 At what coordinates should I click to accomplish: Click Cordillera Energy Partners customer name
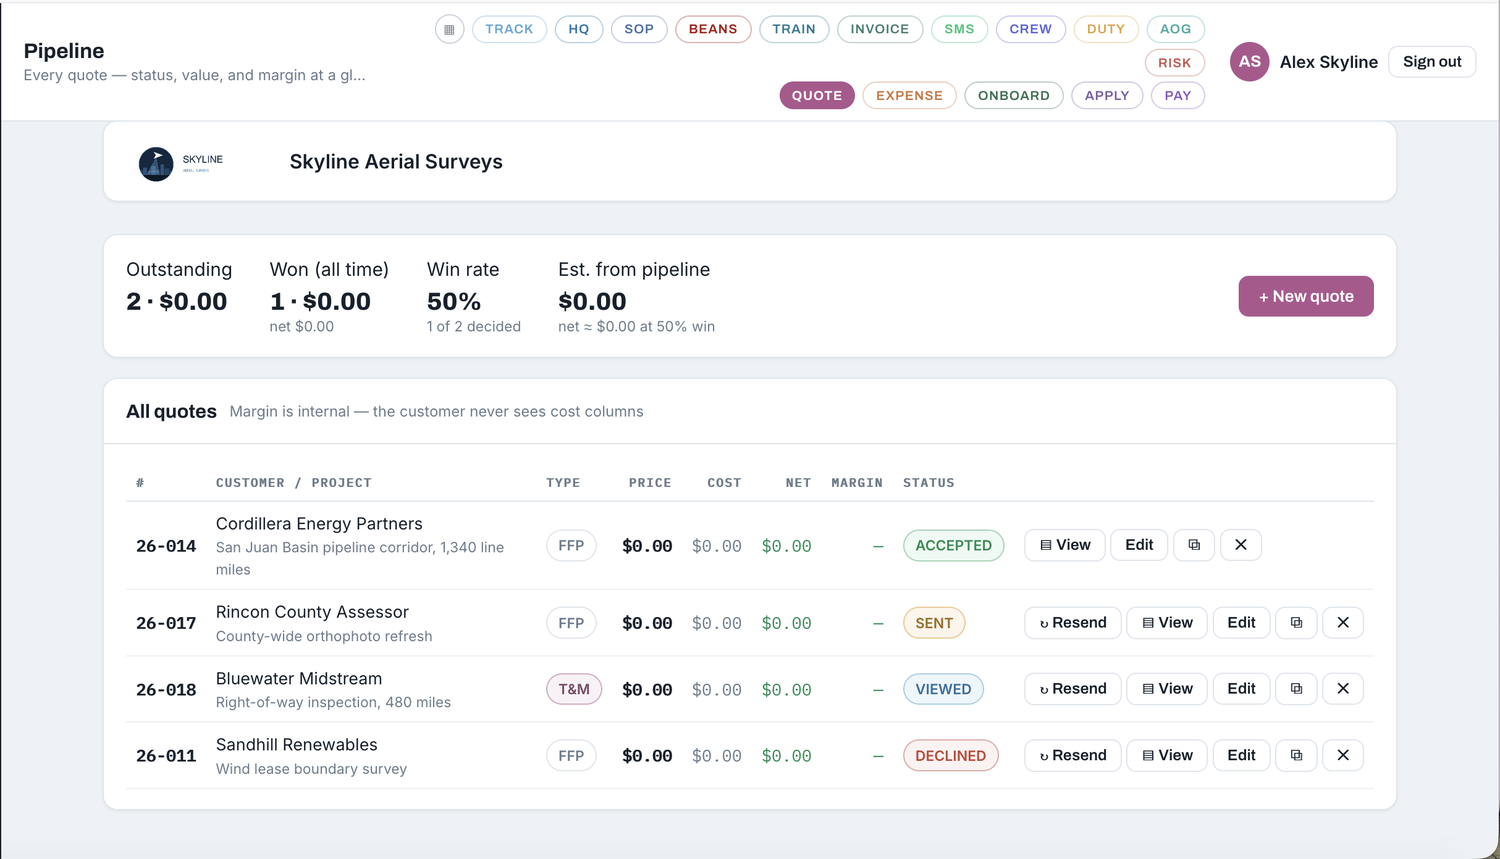319,524
